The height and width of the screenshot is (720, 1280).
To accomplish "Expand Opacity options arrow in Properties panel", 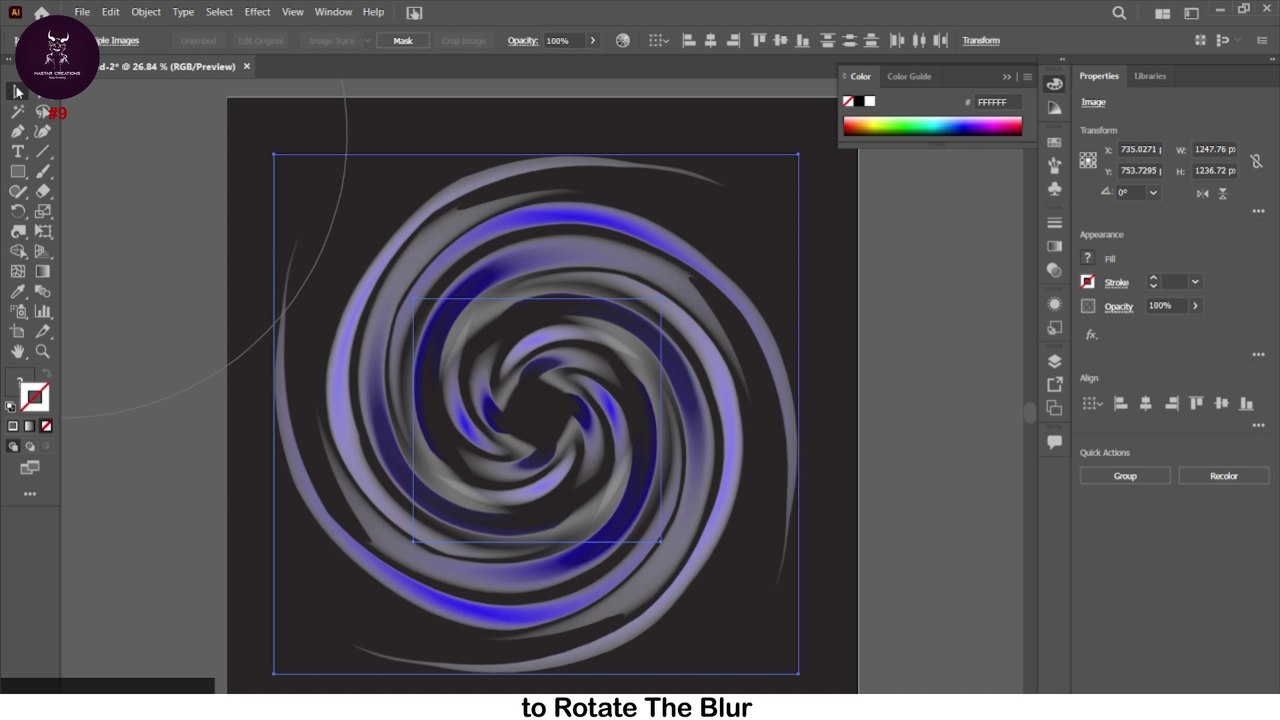I will pyautogui.click(x=1195, y=306).
